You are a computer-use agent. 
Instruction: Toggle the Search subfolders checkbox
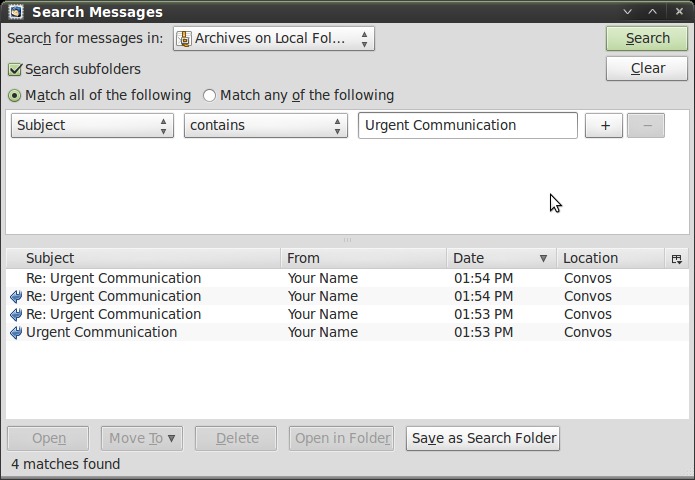pyautogui.click(x=15, y=70)
